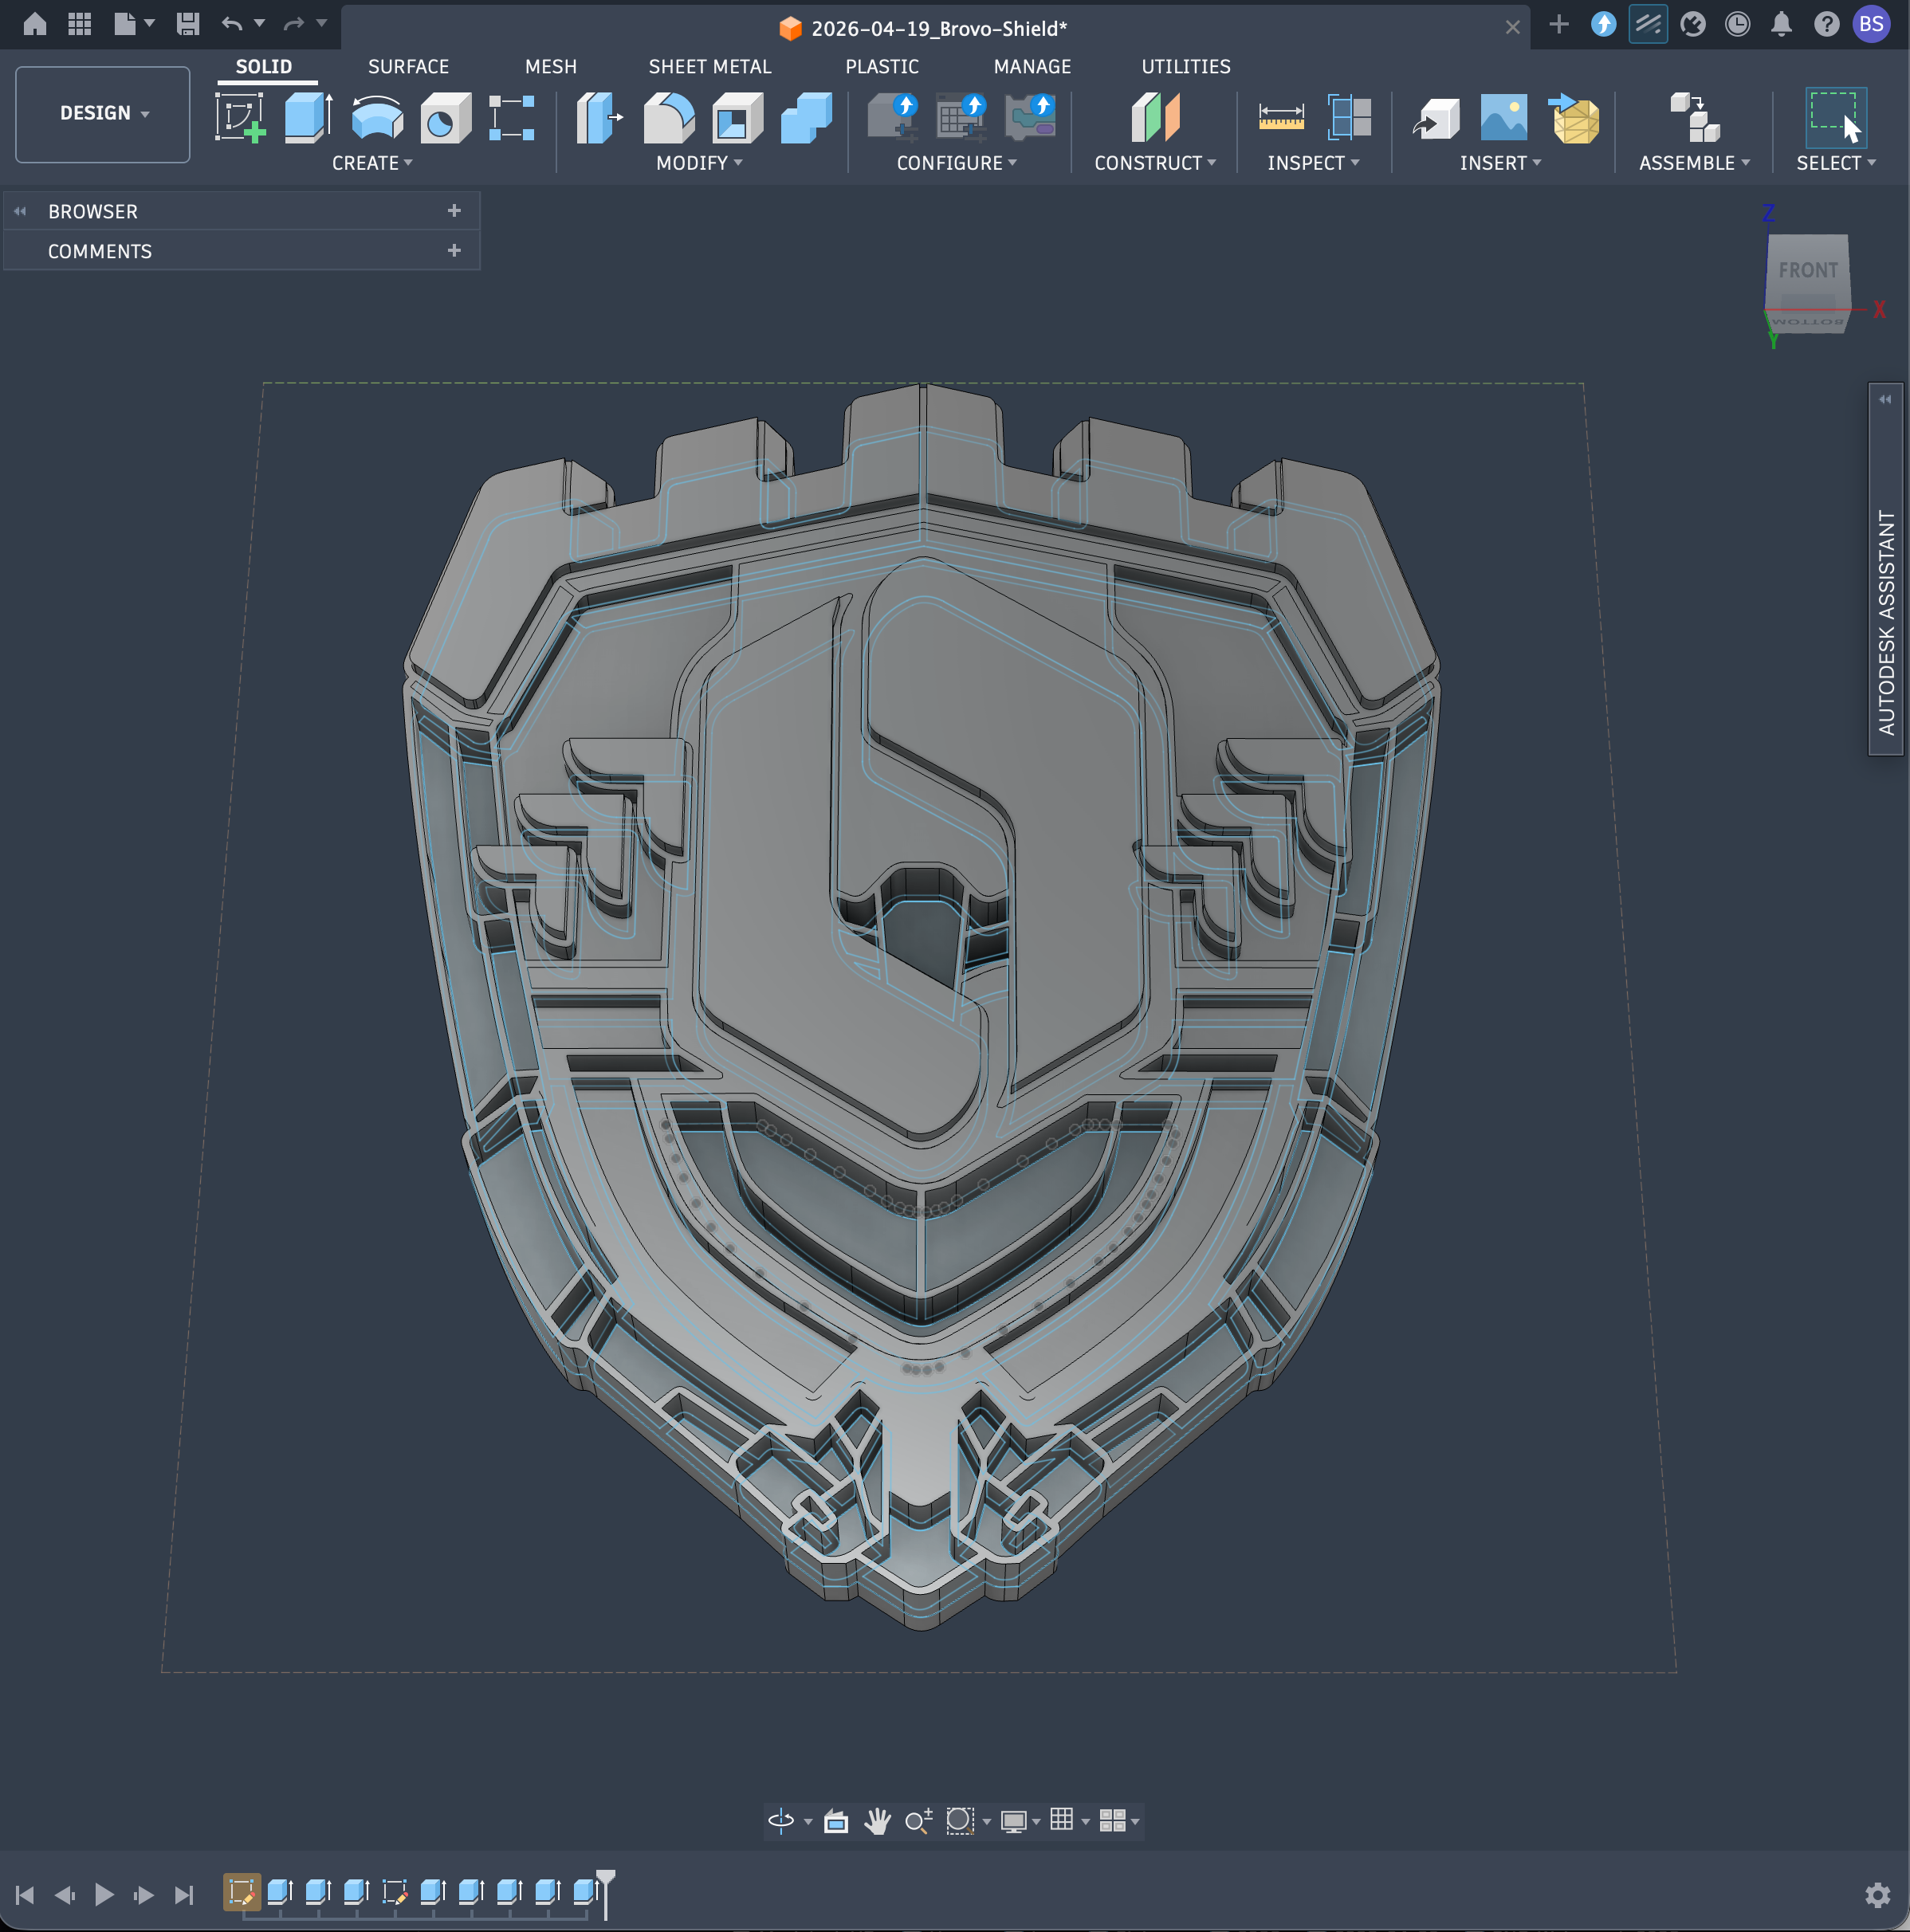Click the timeline end marker
The height and width of the screenshot is (1932, 1910).
606,1893
